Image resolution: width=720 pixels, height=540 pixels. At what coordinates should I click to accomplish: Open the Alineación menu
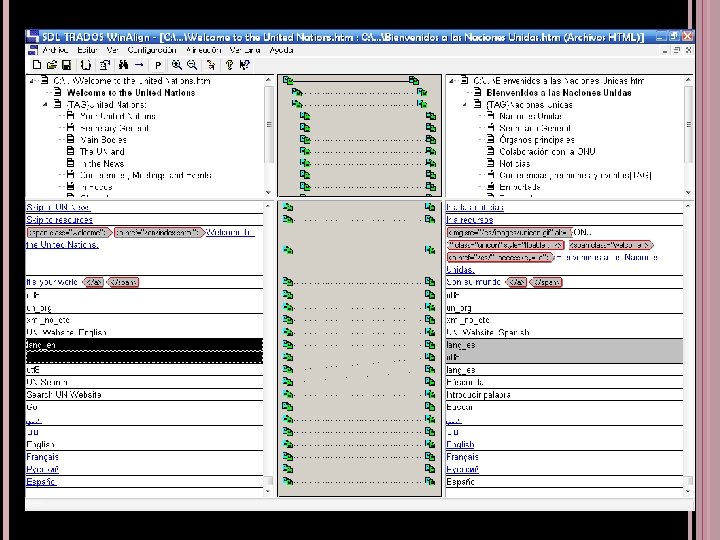tap(204, 50)
